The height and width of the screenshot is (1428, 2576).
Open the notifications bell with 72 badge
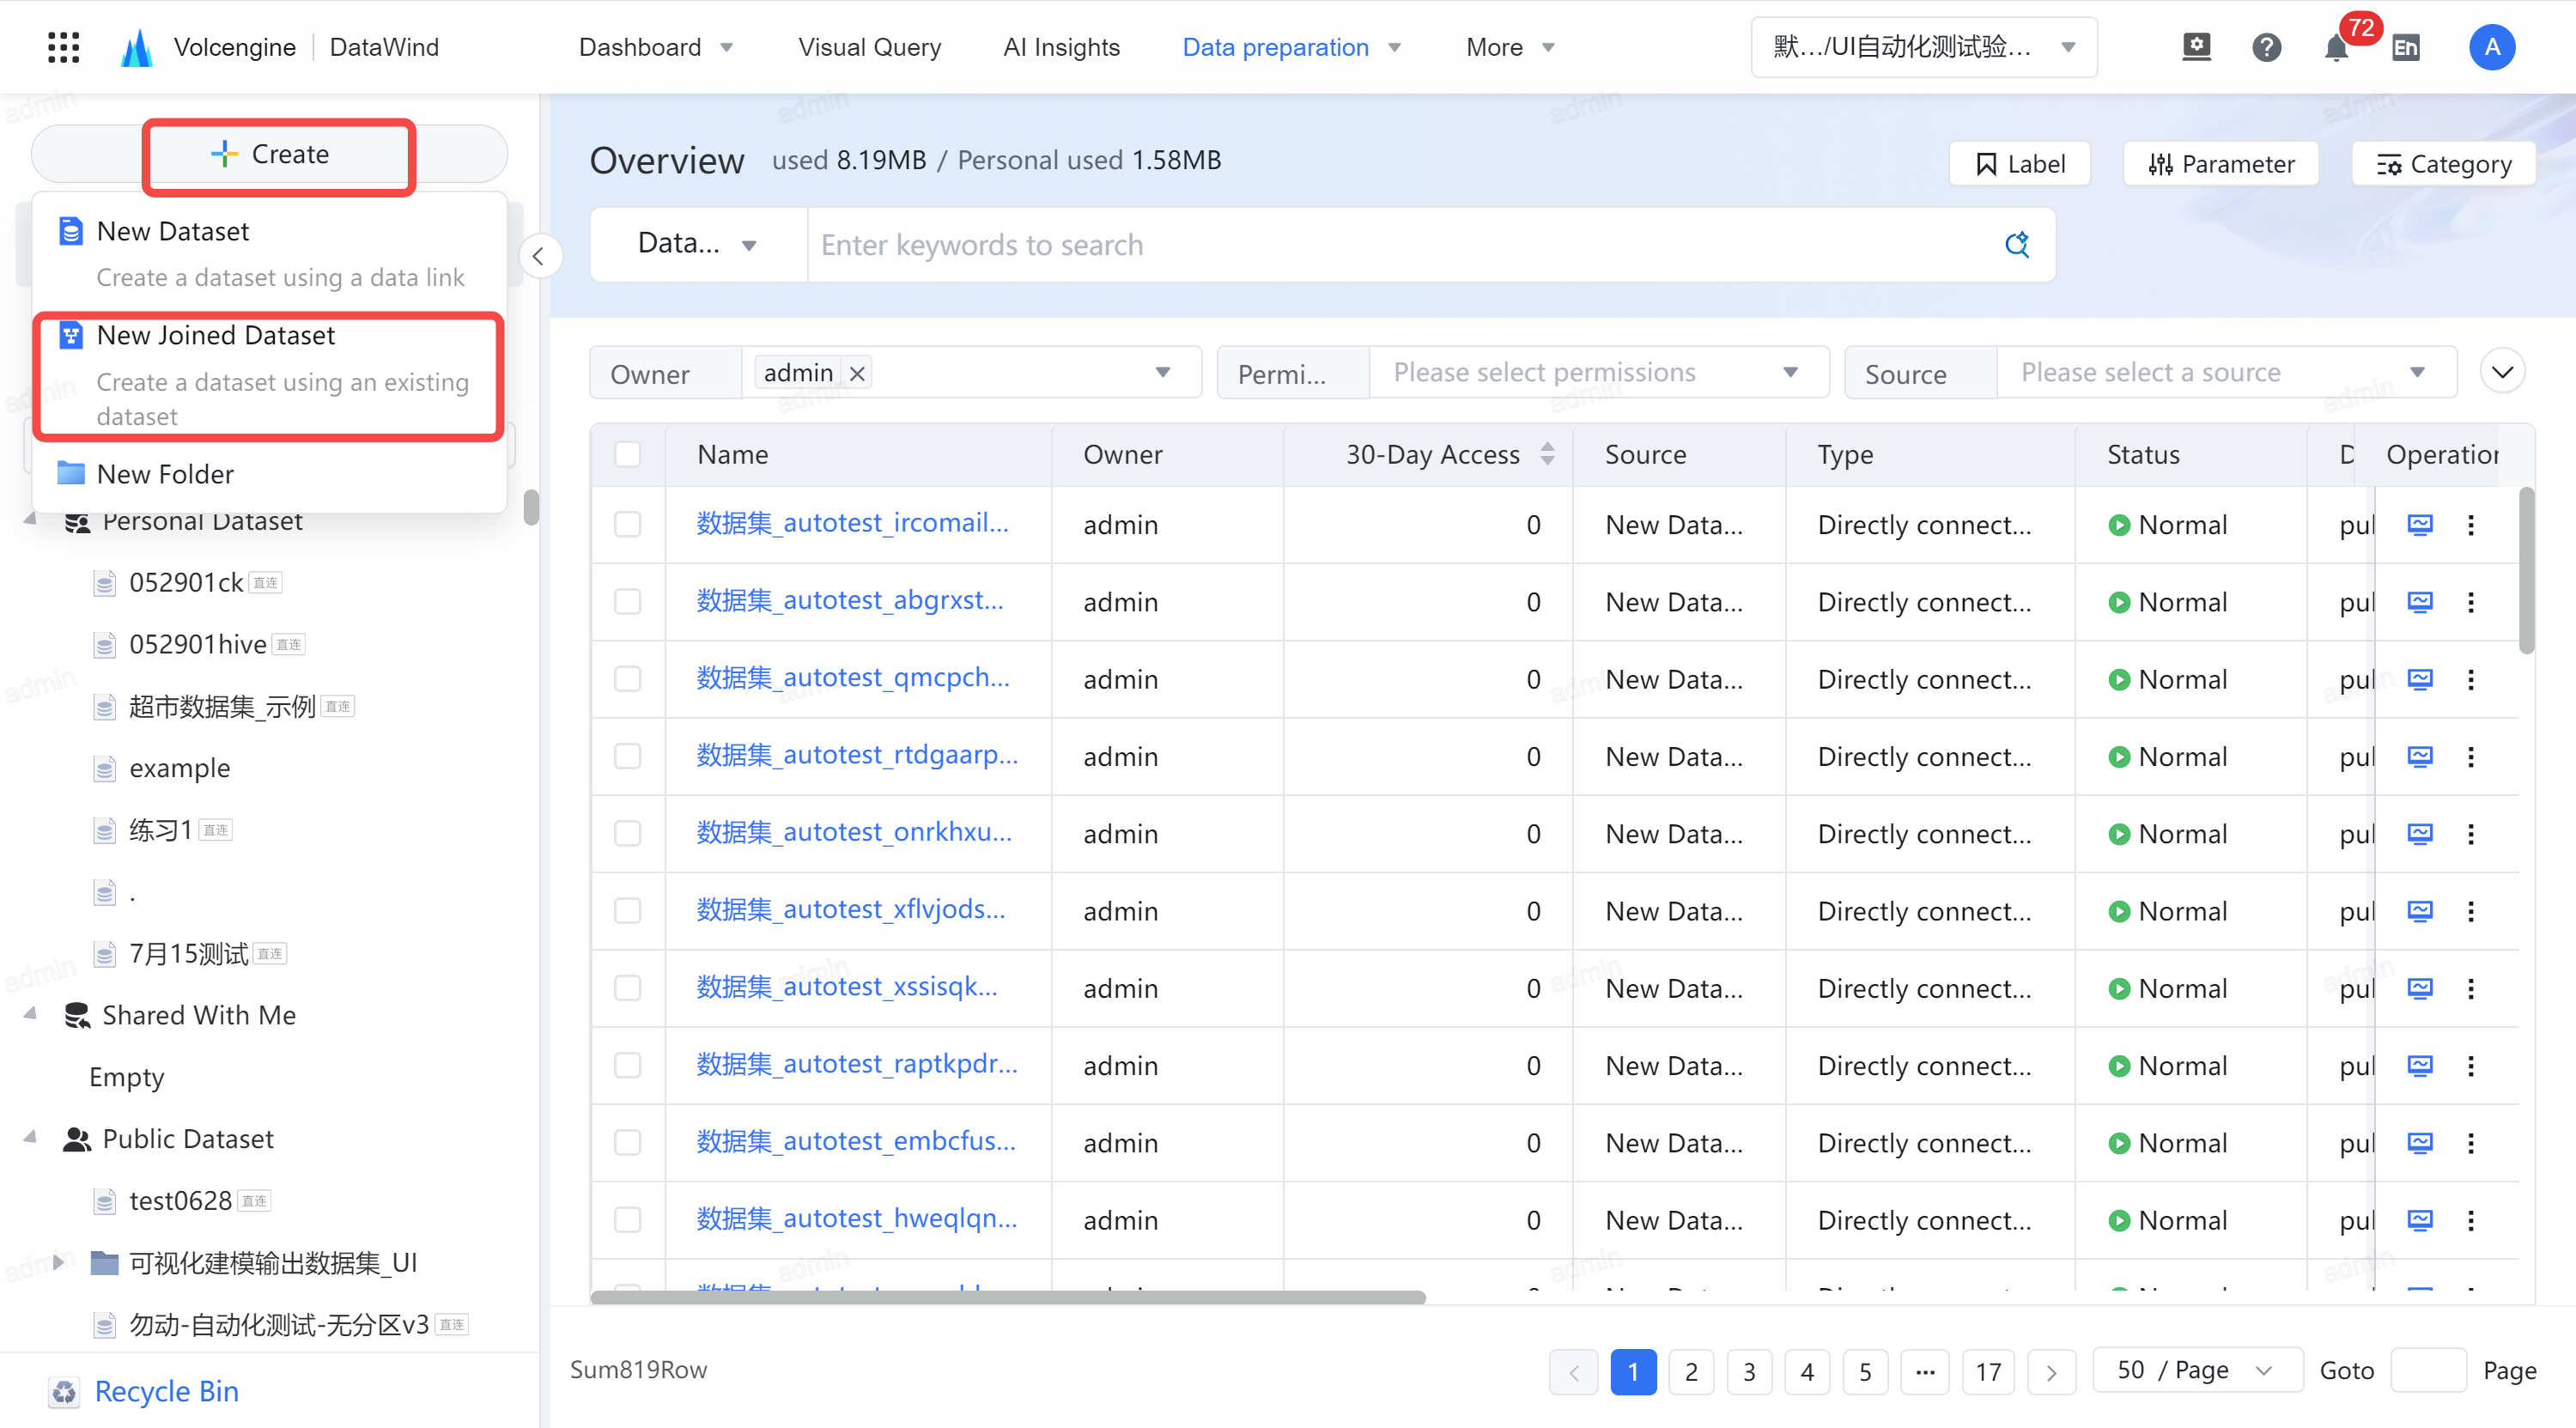2336,47
